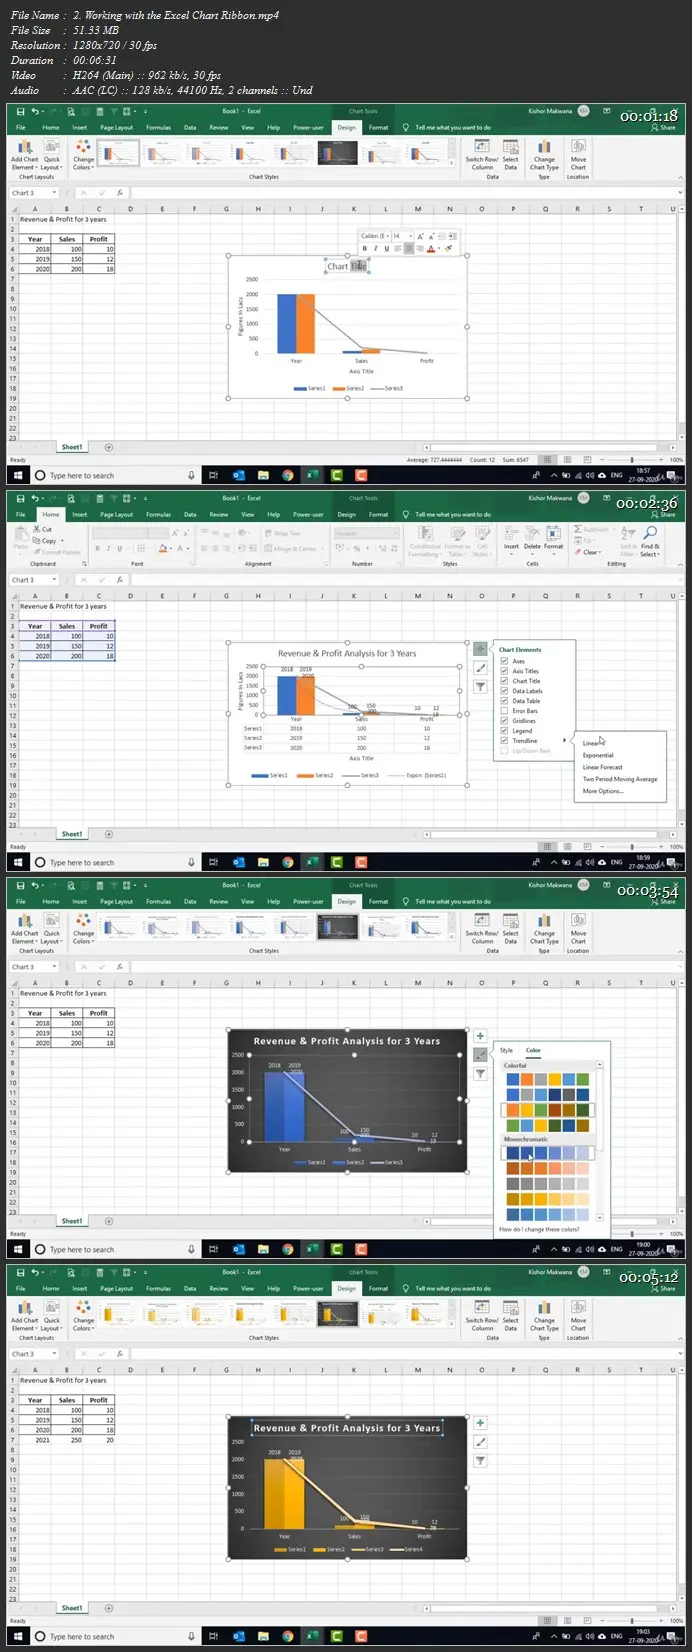Uncheck Axis Titles in the Chart Elements list
Screen dimensions: 692x1652
click(x=505, y=671)
